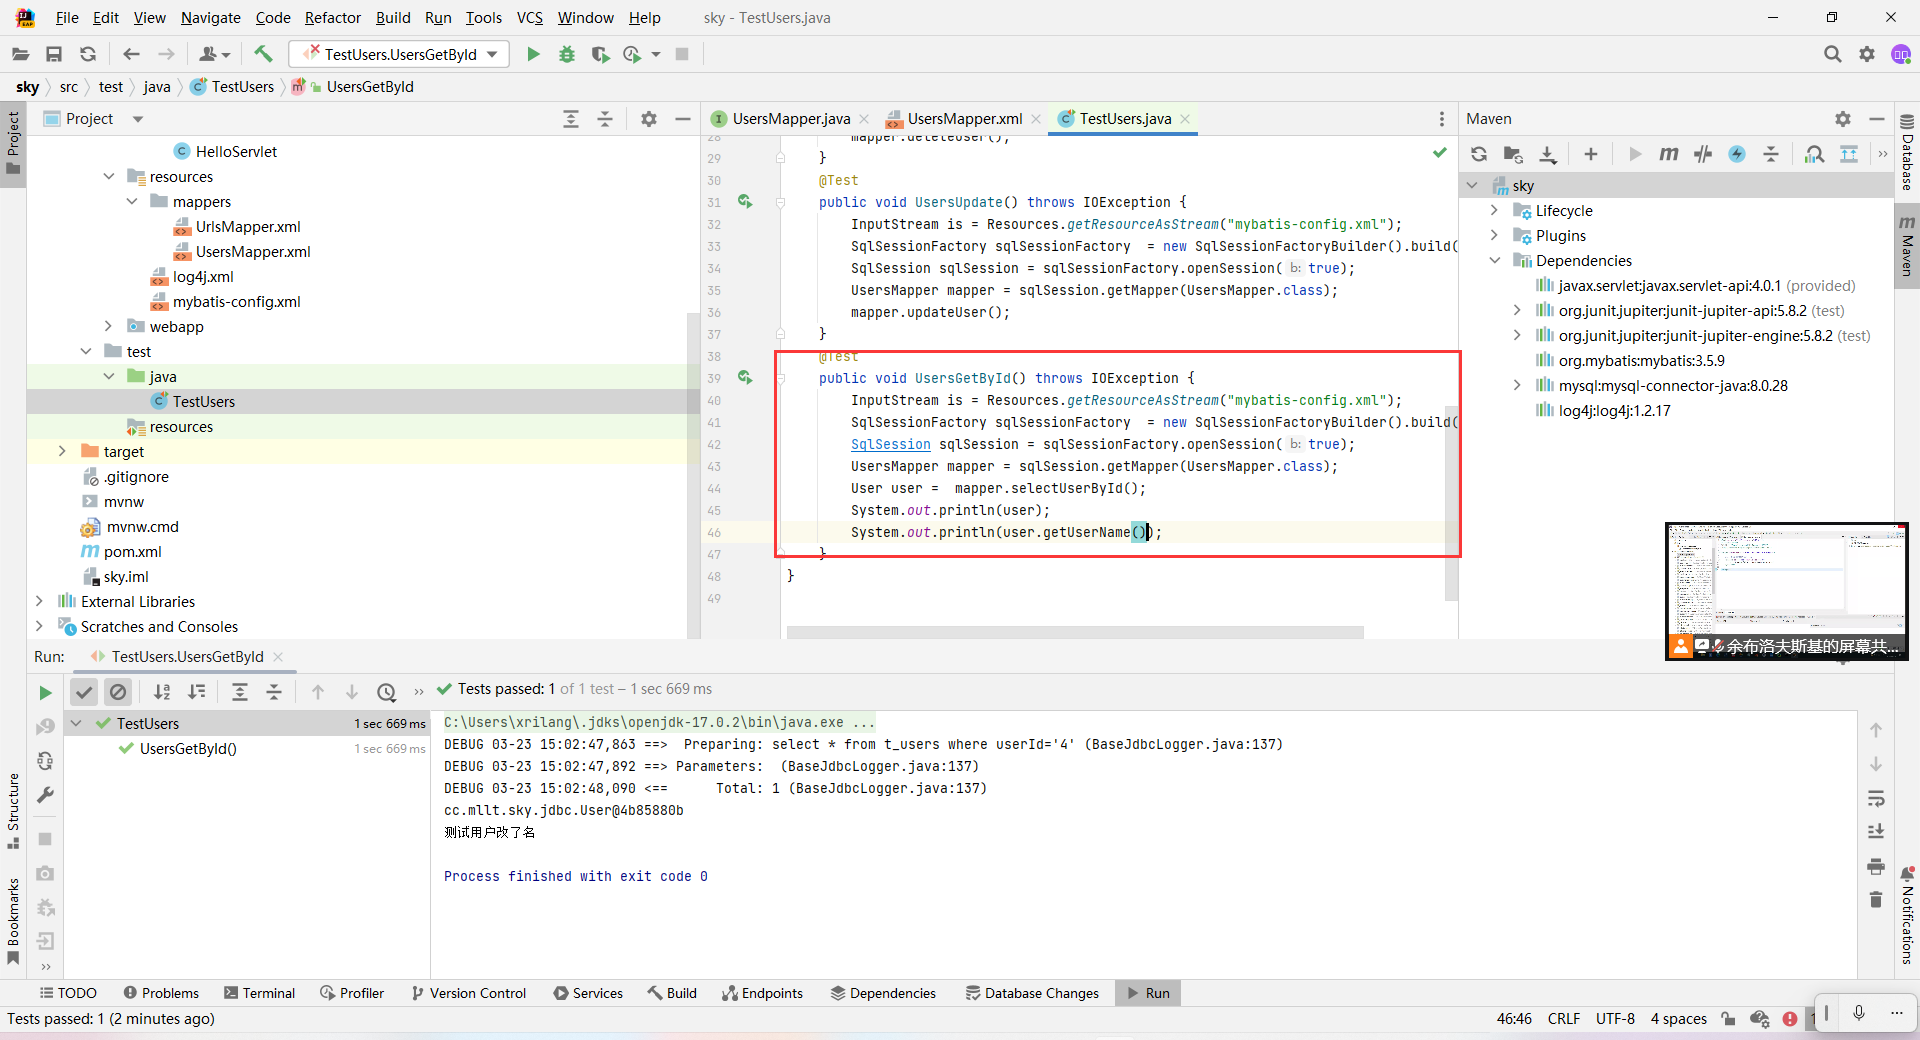The width and height of the screenshot is (1920, 1040).
Task: Open the Navigate menu
Action: coord(210,18)
